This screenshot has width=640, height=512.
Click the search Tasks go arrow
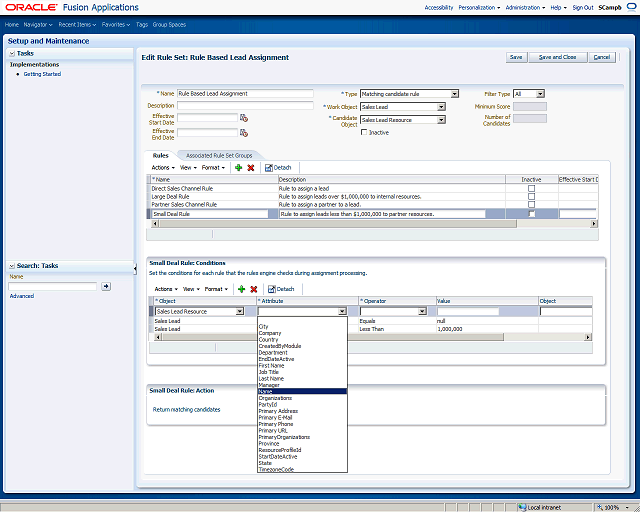pos(106,286)
